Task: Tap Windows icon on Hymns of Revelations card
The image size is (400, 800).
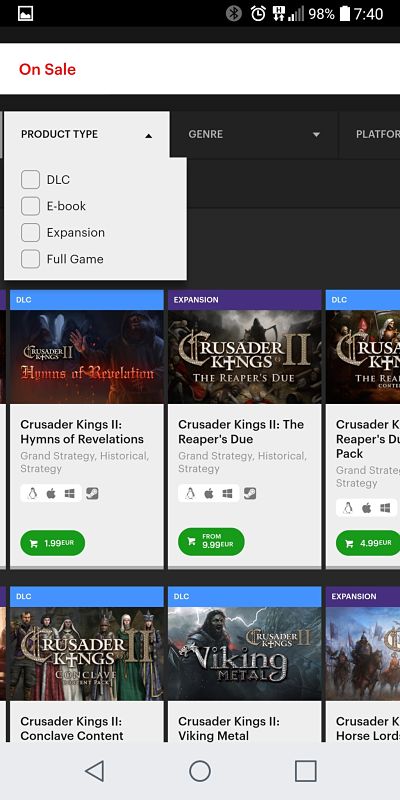Action: 69,493
